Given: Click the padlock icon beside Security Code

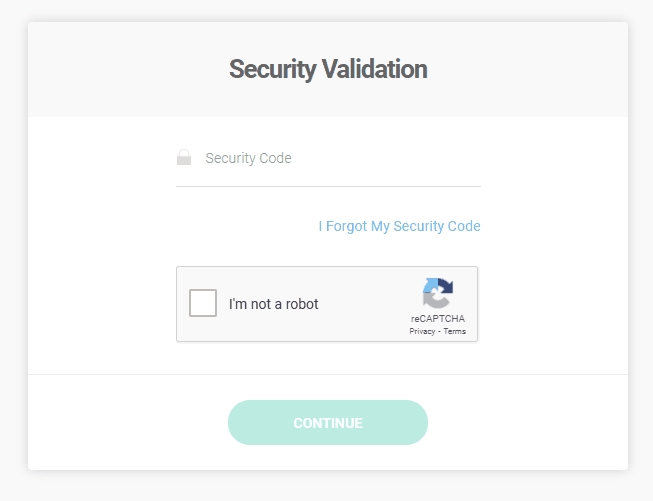Looking at the screenshot, I should pyautogui.click(x=184, y=158).
